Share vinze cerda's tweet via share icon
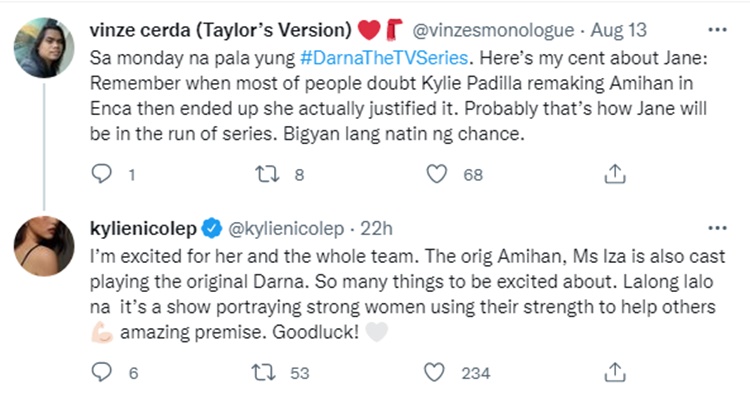Screen dimensions: 750x398 tap(615, 174)
